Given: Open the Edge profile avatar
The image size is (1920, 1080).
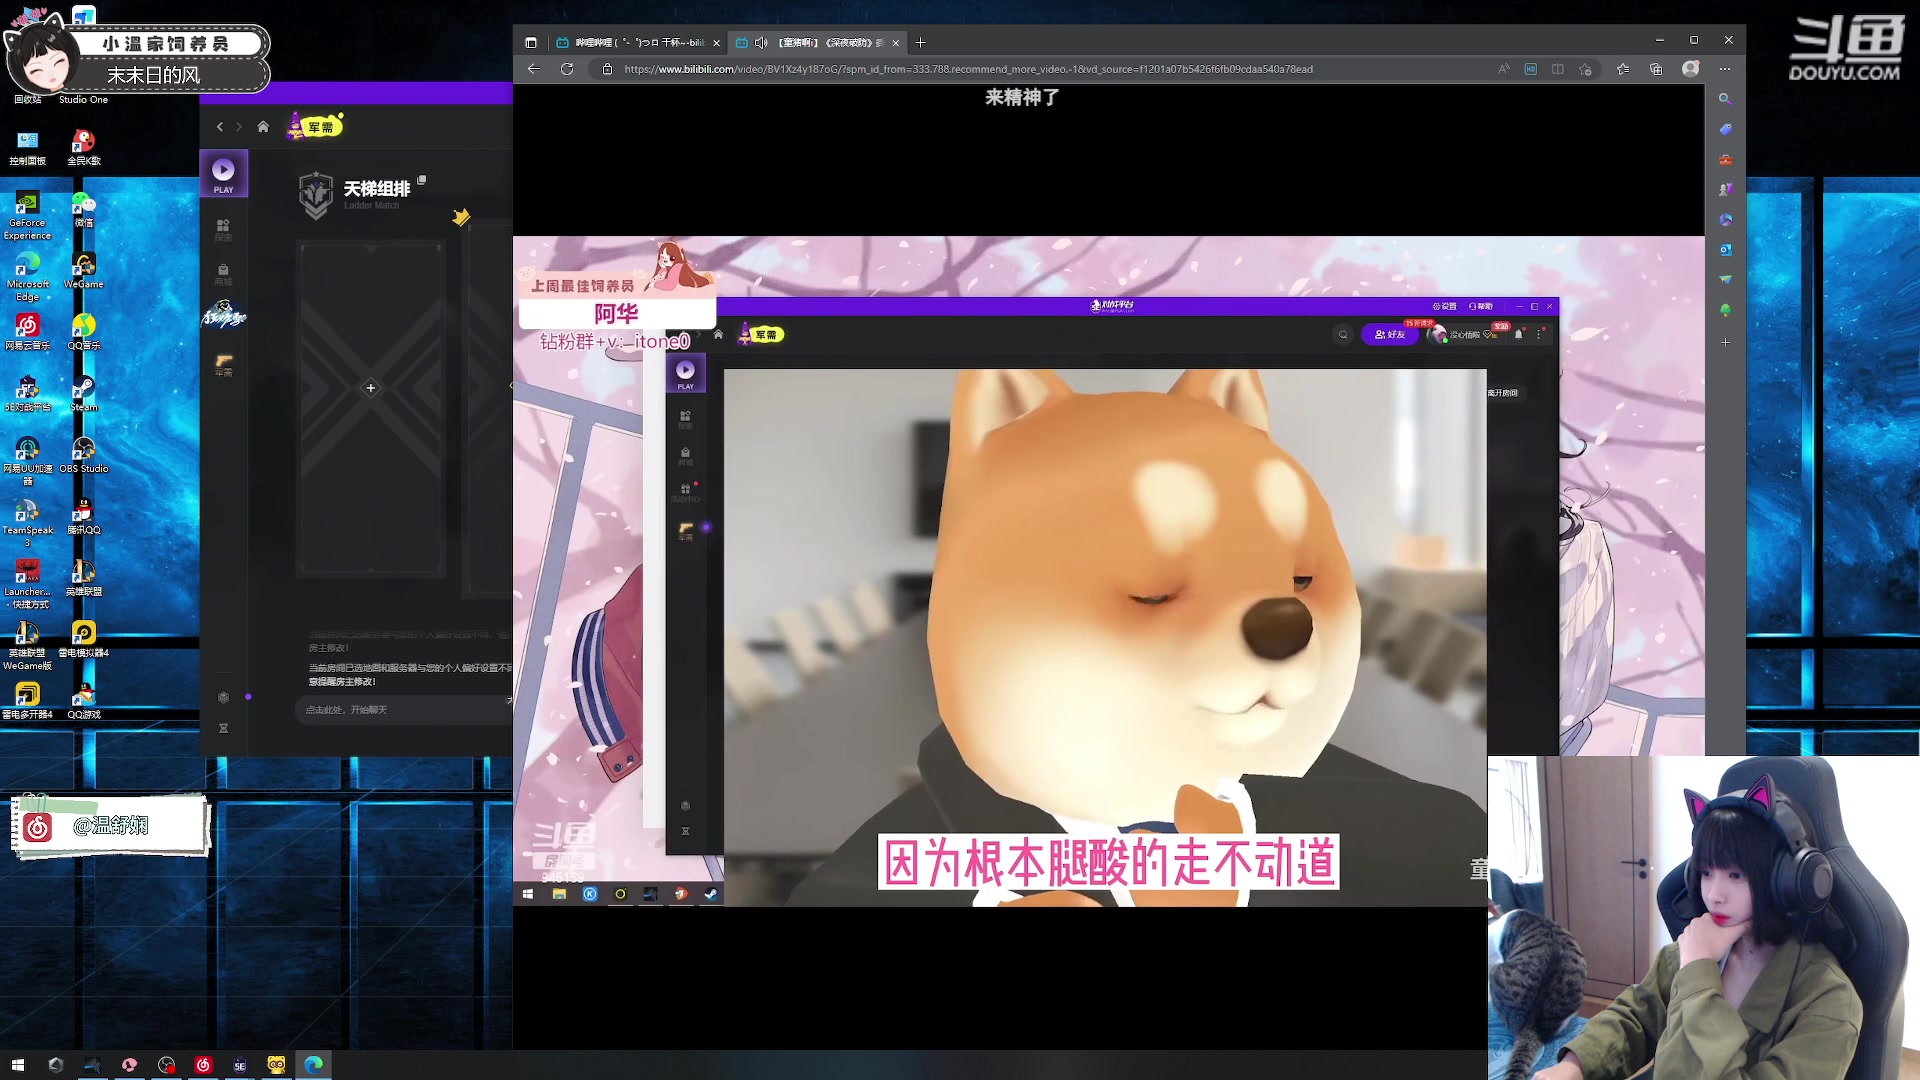Looking at the screenshot, I should [1690, 68].
